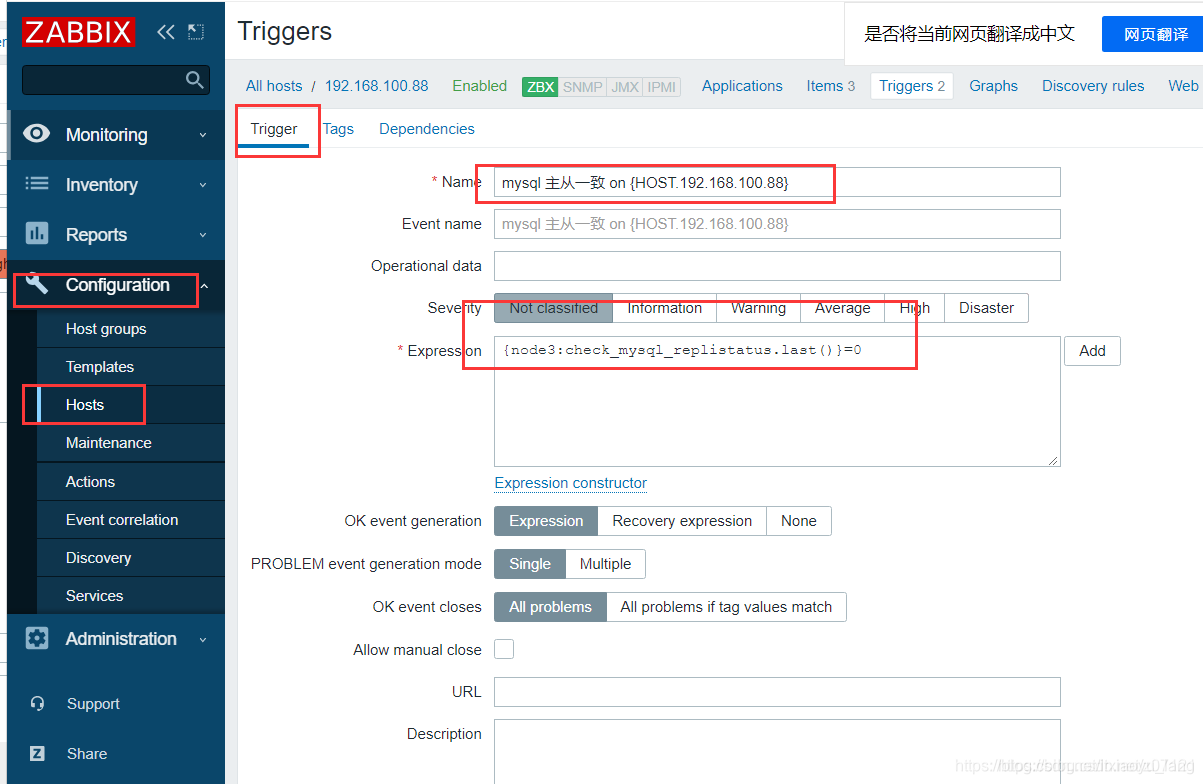Click the blue 网页翻译 translate button
The image size is (1203, 784).
click(x=1155, y=34)
